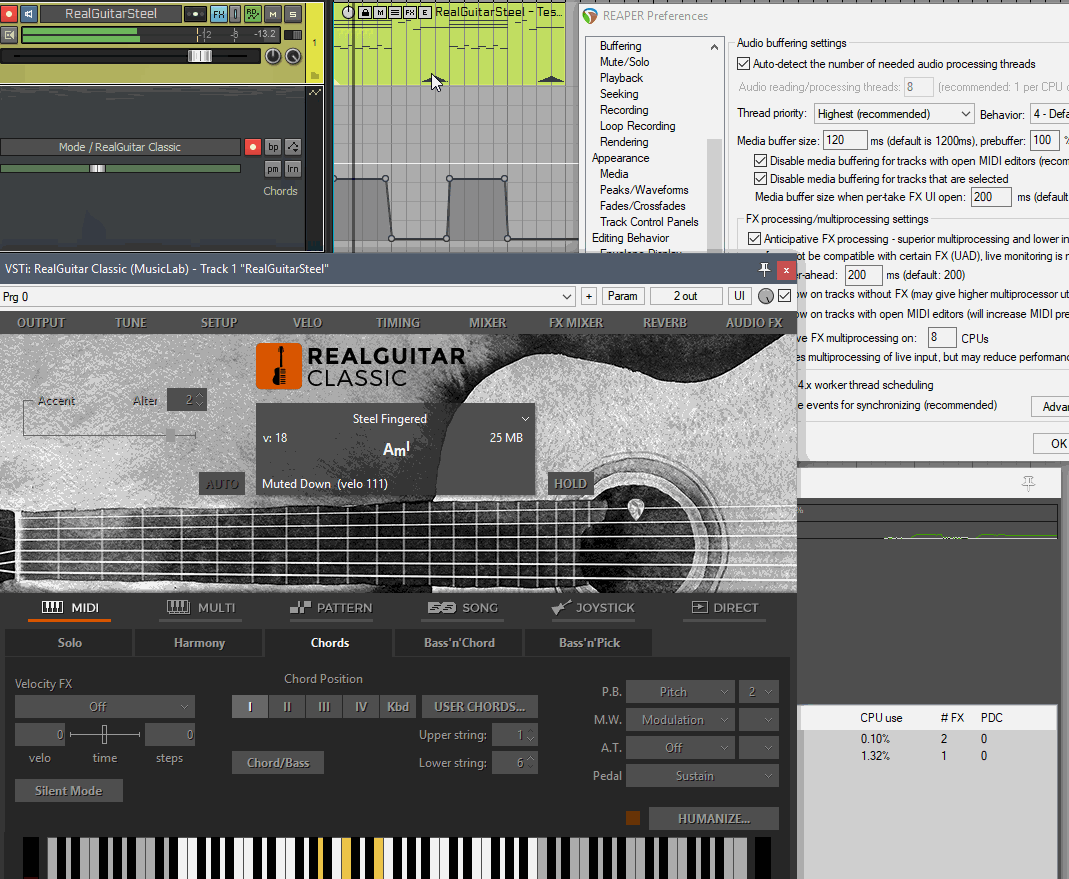
Task: Click the track envelope/automation mode icon
Action: click(x=252, y=14)
